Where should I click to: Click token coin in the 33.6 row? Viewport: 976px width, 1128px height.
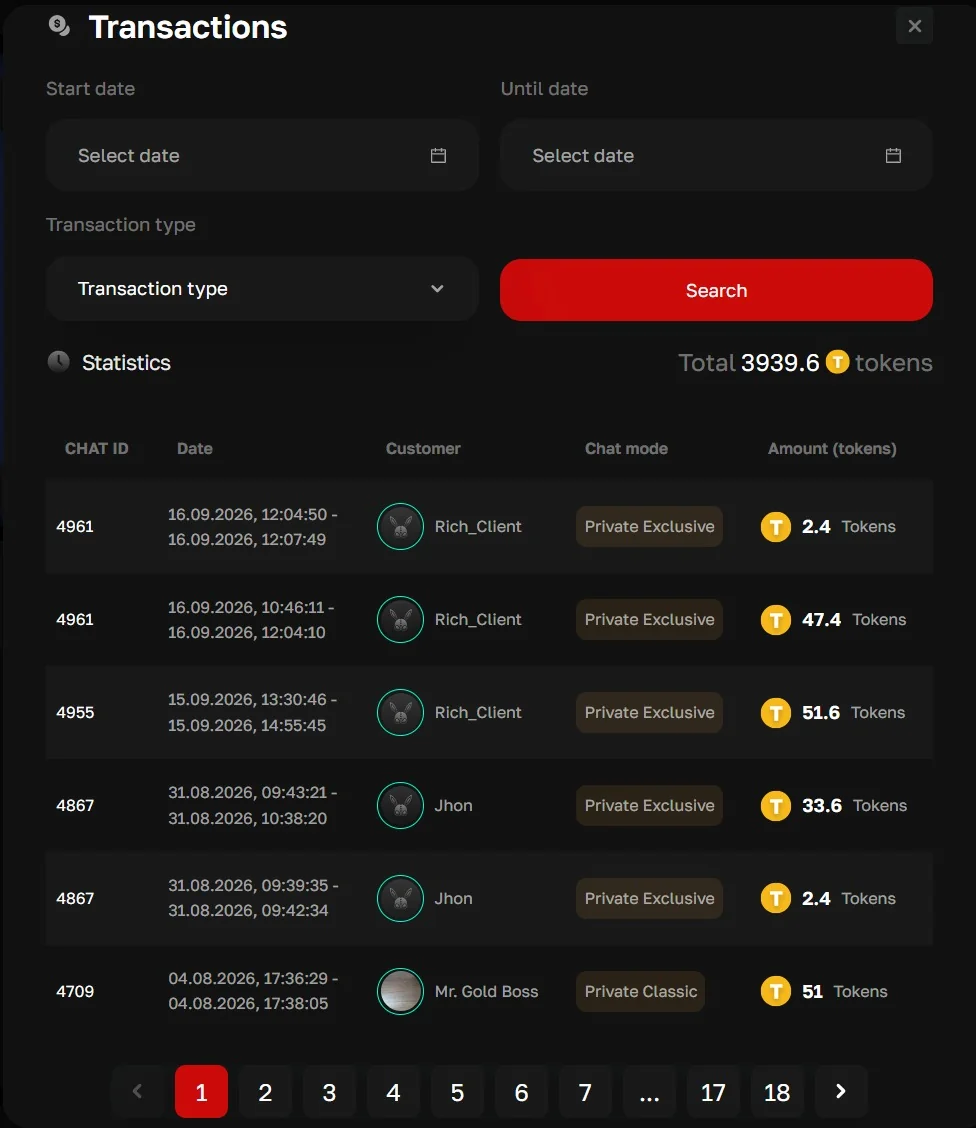(775, 805)
